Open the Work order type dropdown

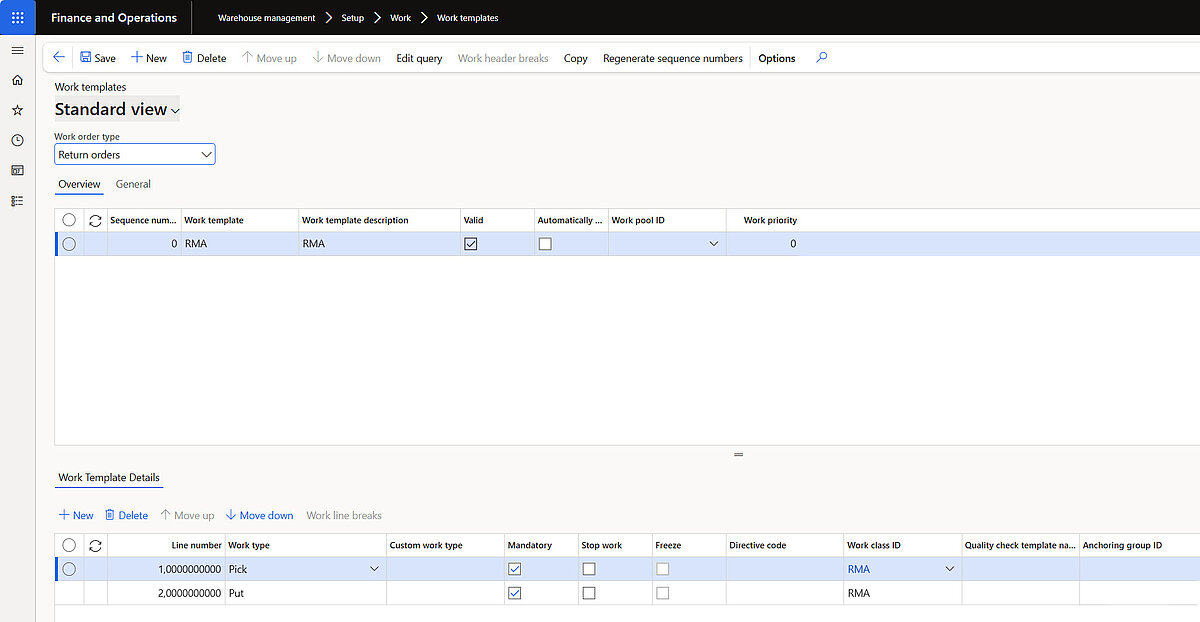[207, 154]
